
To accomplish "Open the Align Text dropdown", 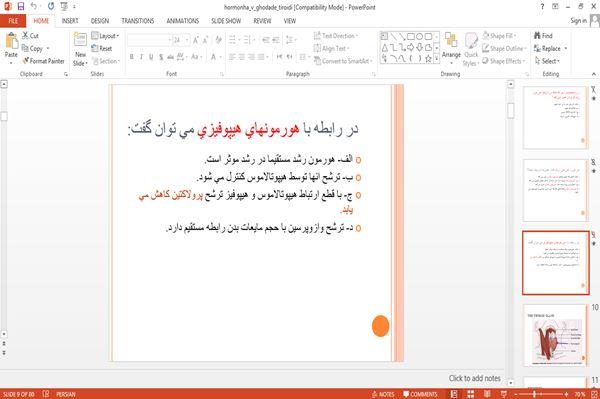I will 331,48.
